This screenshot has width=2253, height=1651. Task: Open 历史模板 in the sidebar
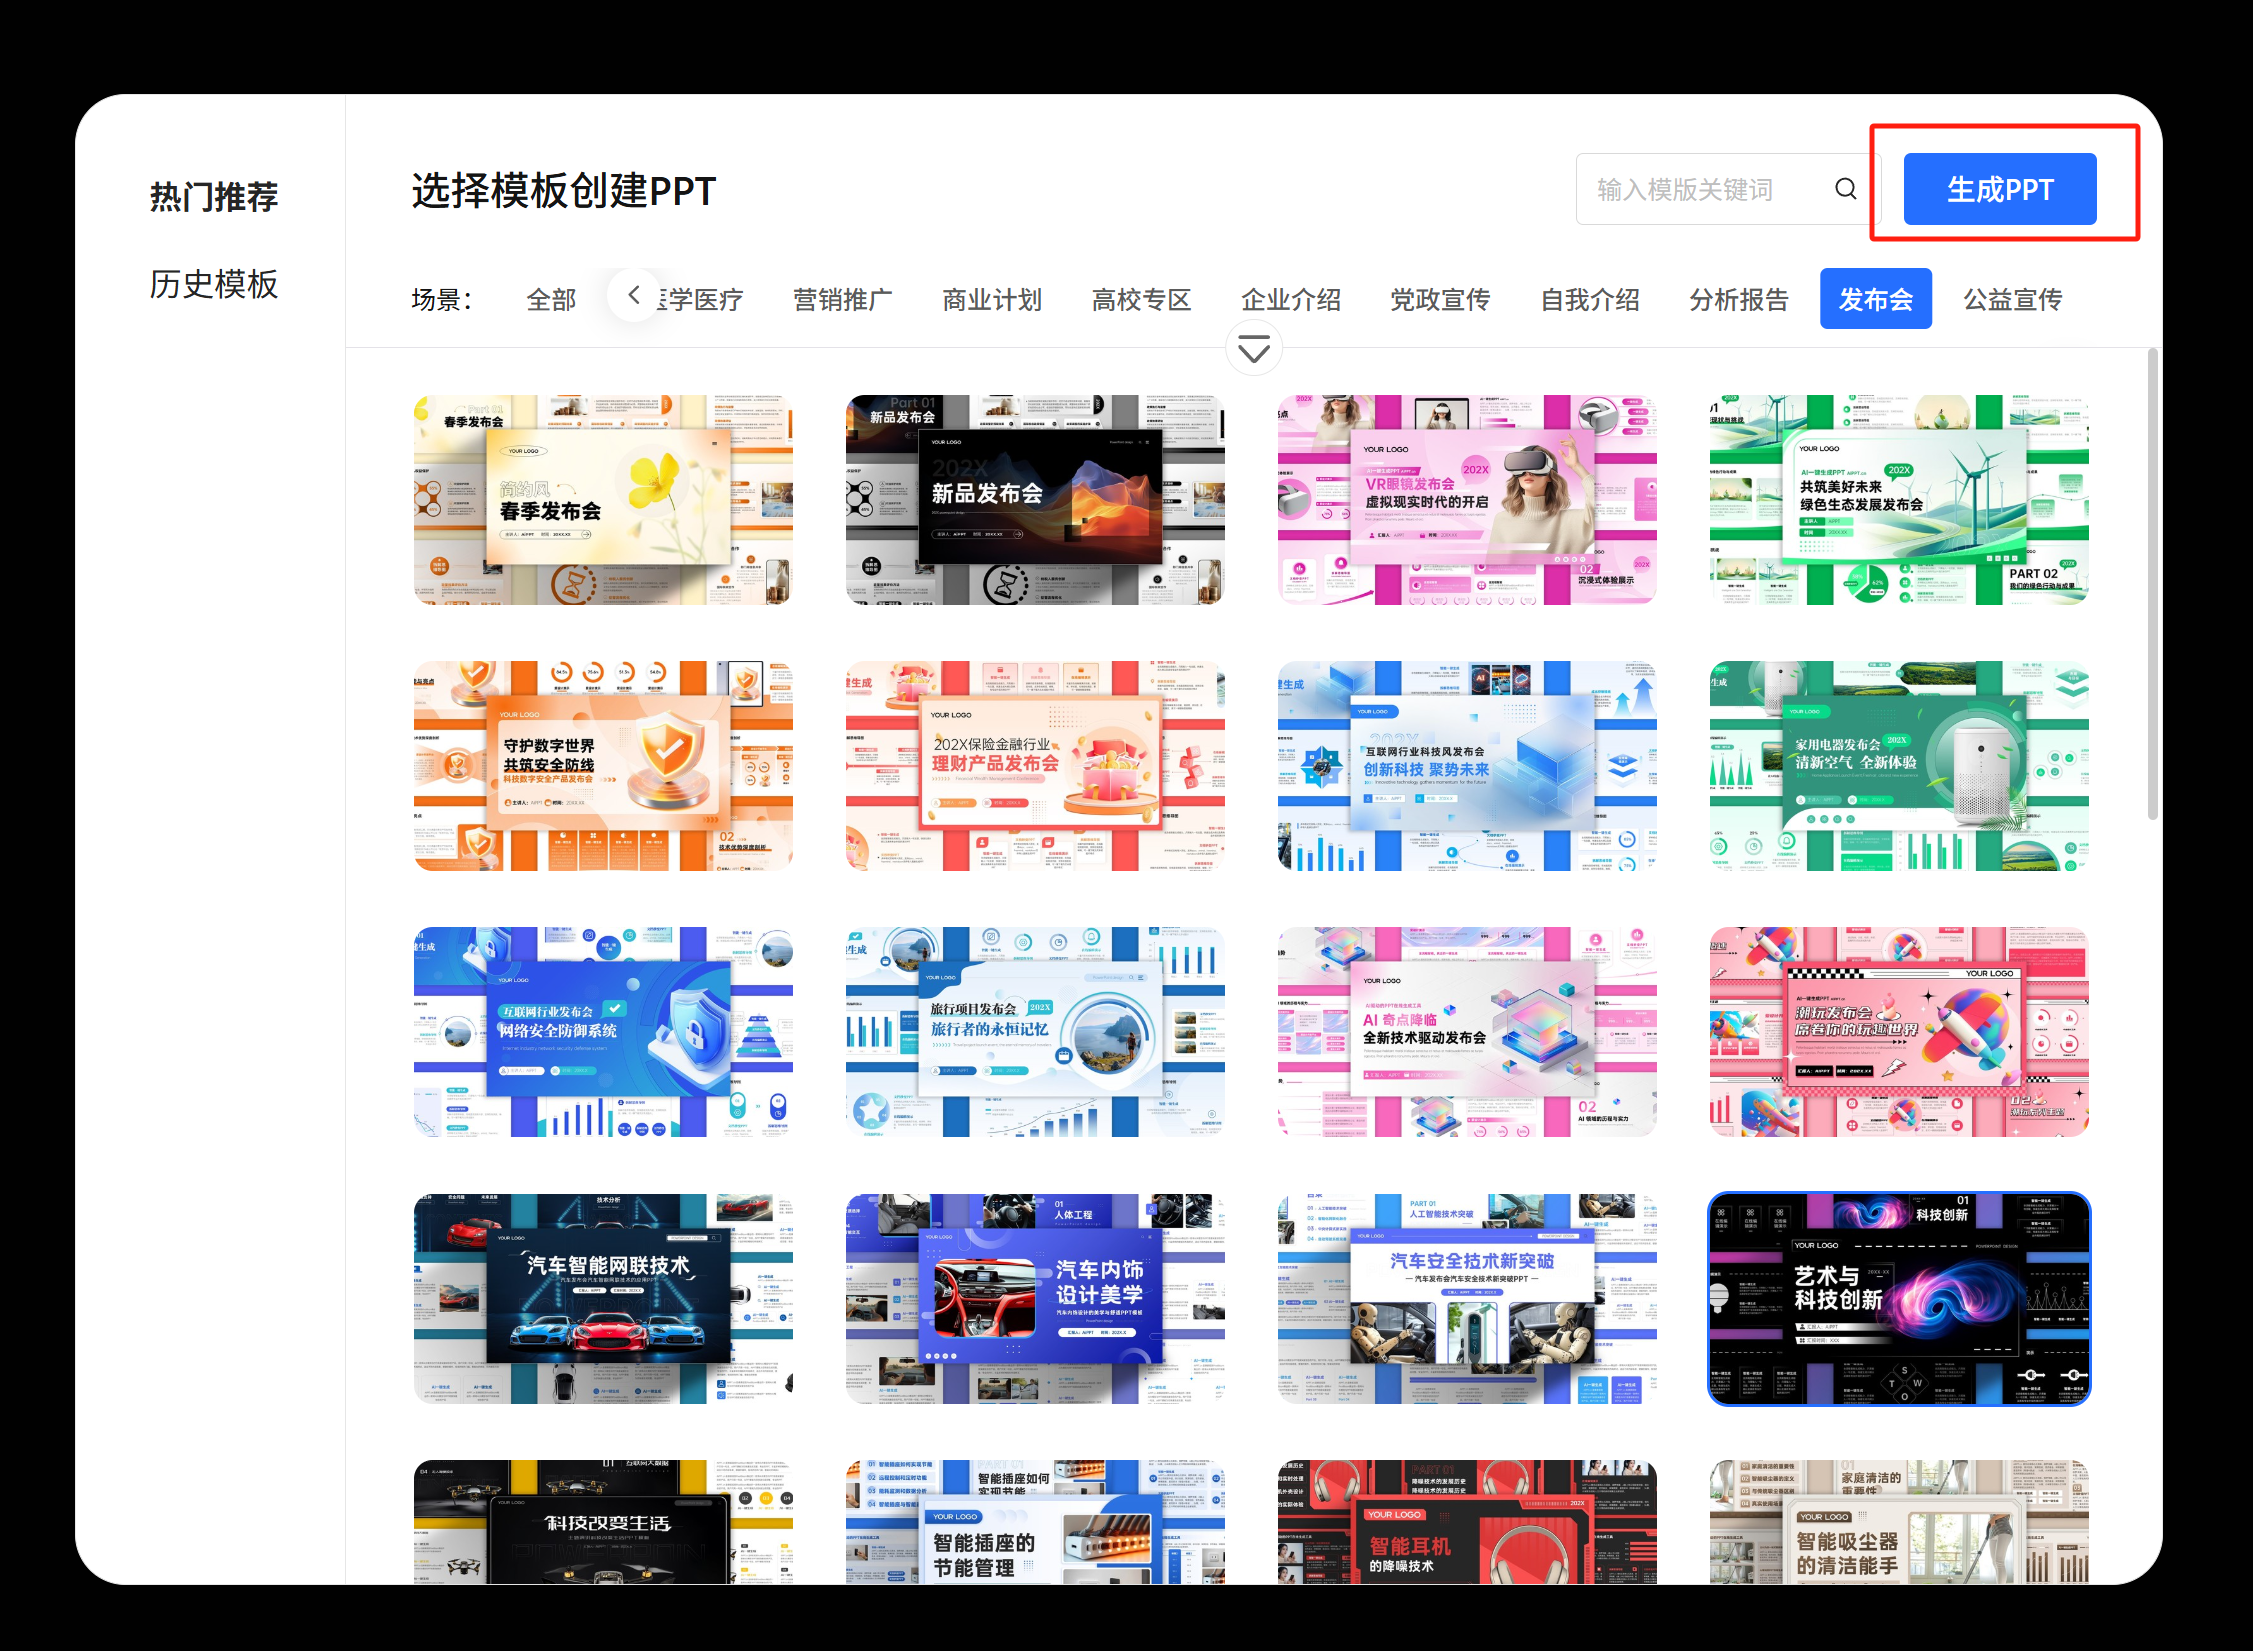213,284
